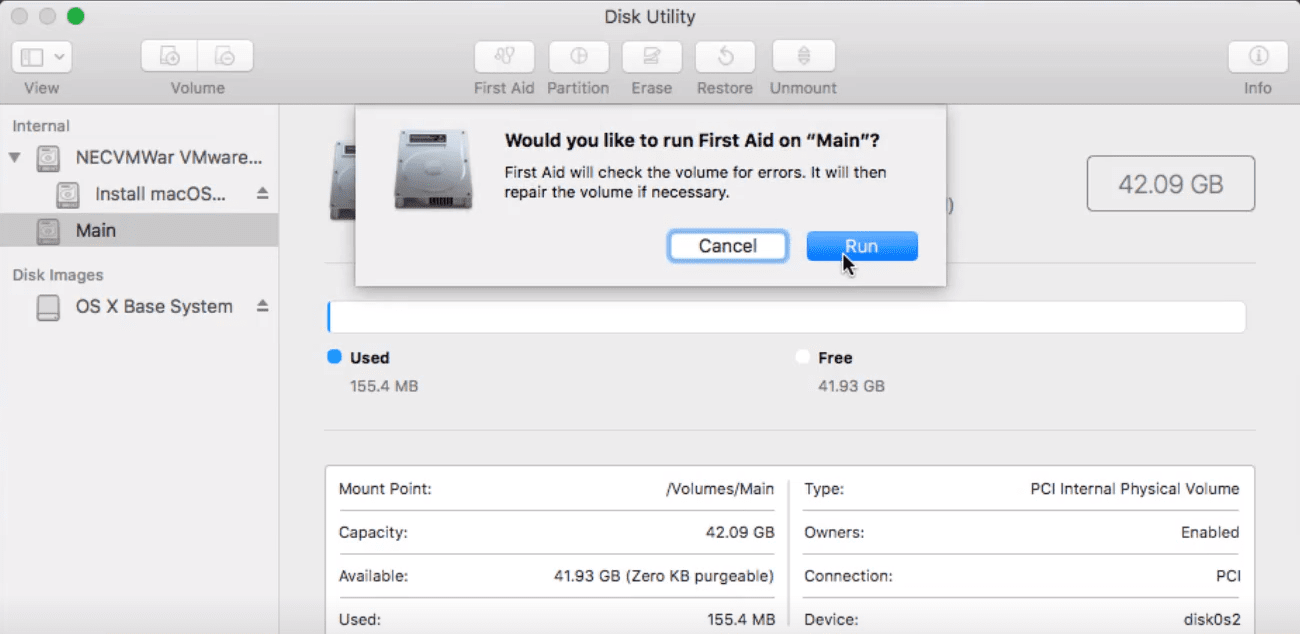Click the add volume icon
This screenshot has height=634, width=1300.
(169, 56)
